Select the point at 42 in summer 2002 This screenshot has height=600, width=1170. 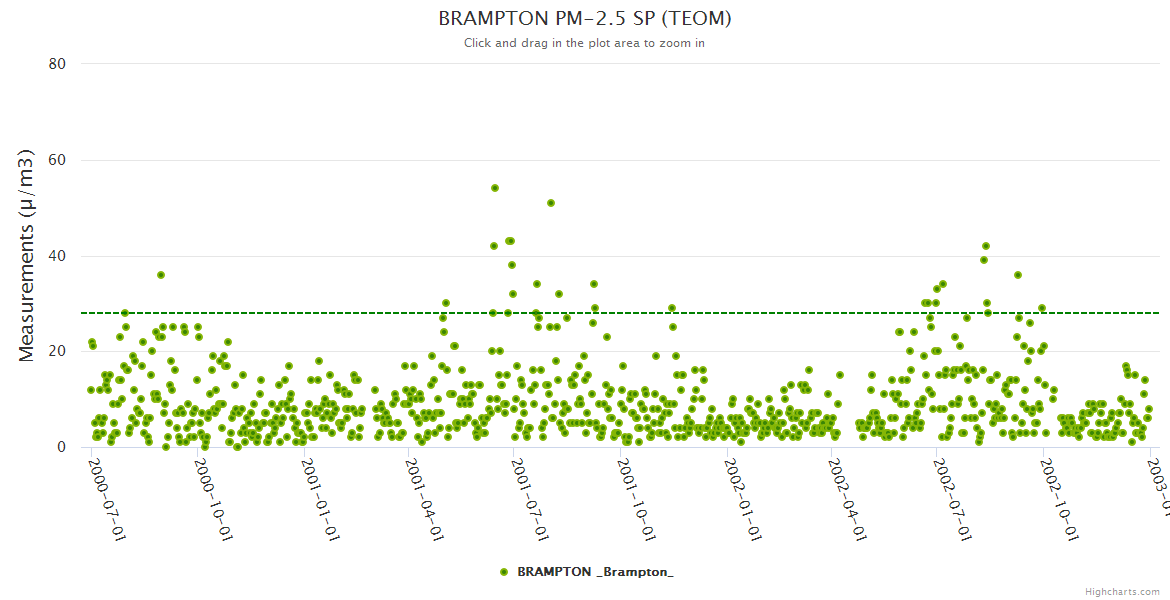pos(986,246)
